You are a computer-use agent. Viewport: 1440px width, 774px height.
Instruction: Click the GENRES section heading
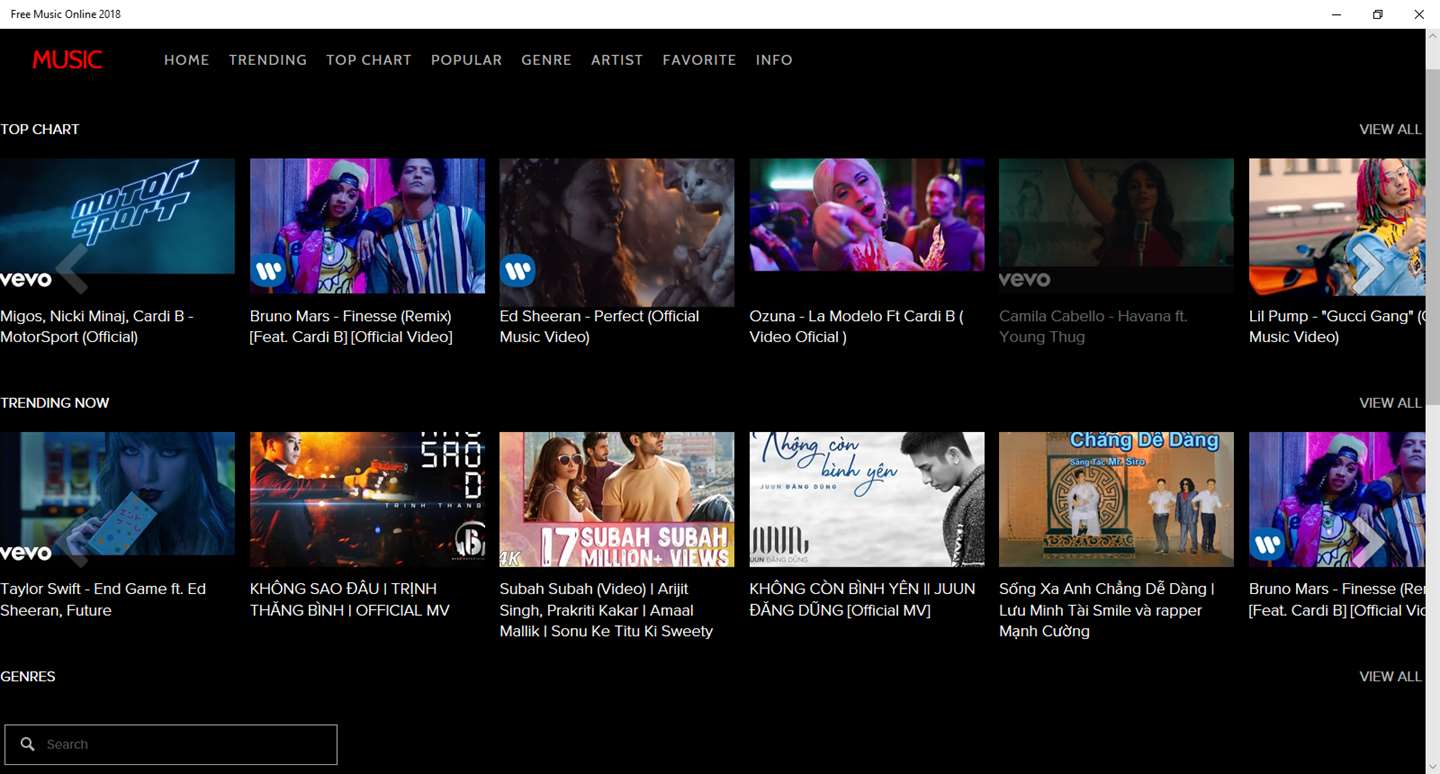click(28, 677)
